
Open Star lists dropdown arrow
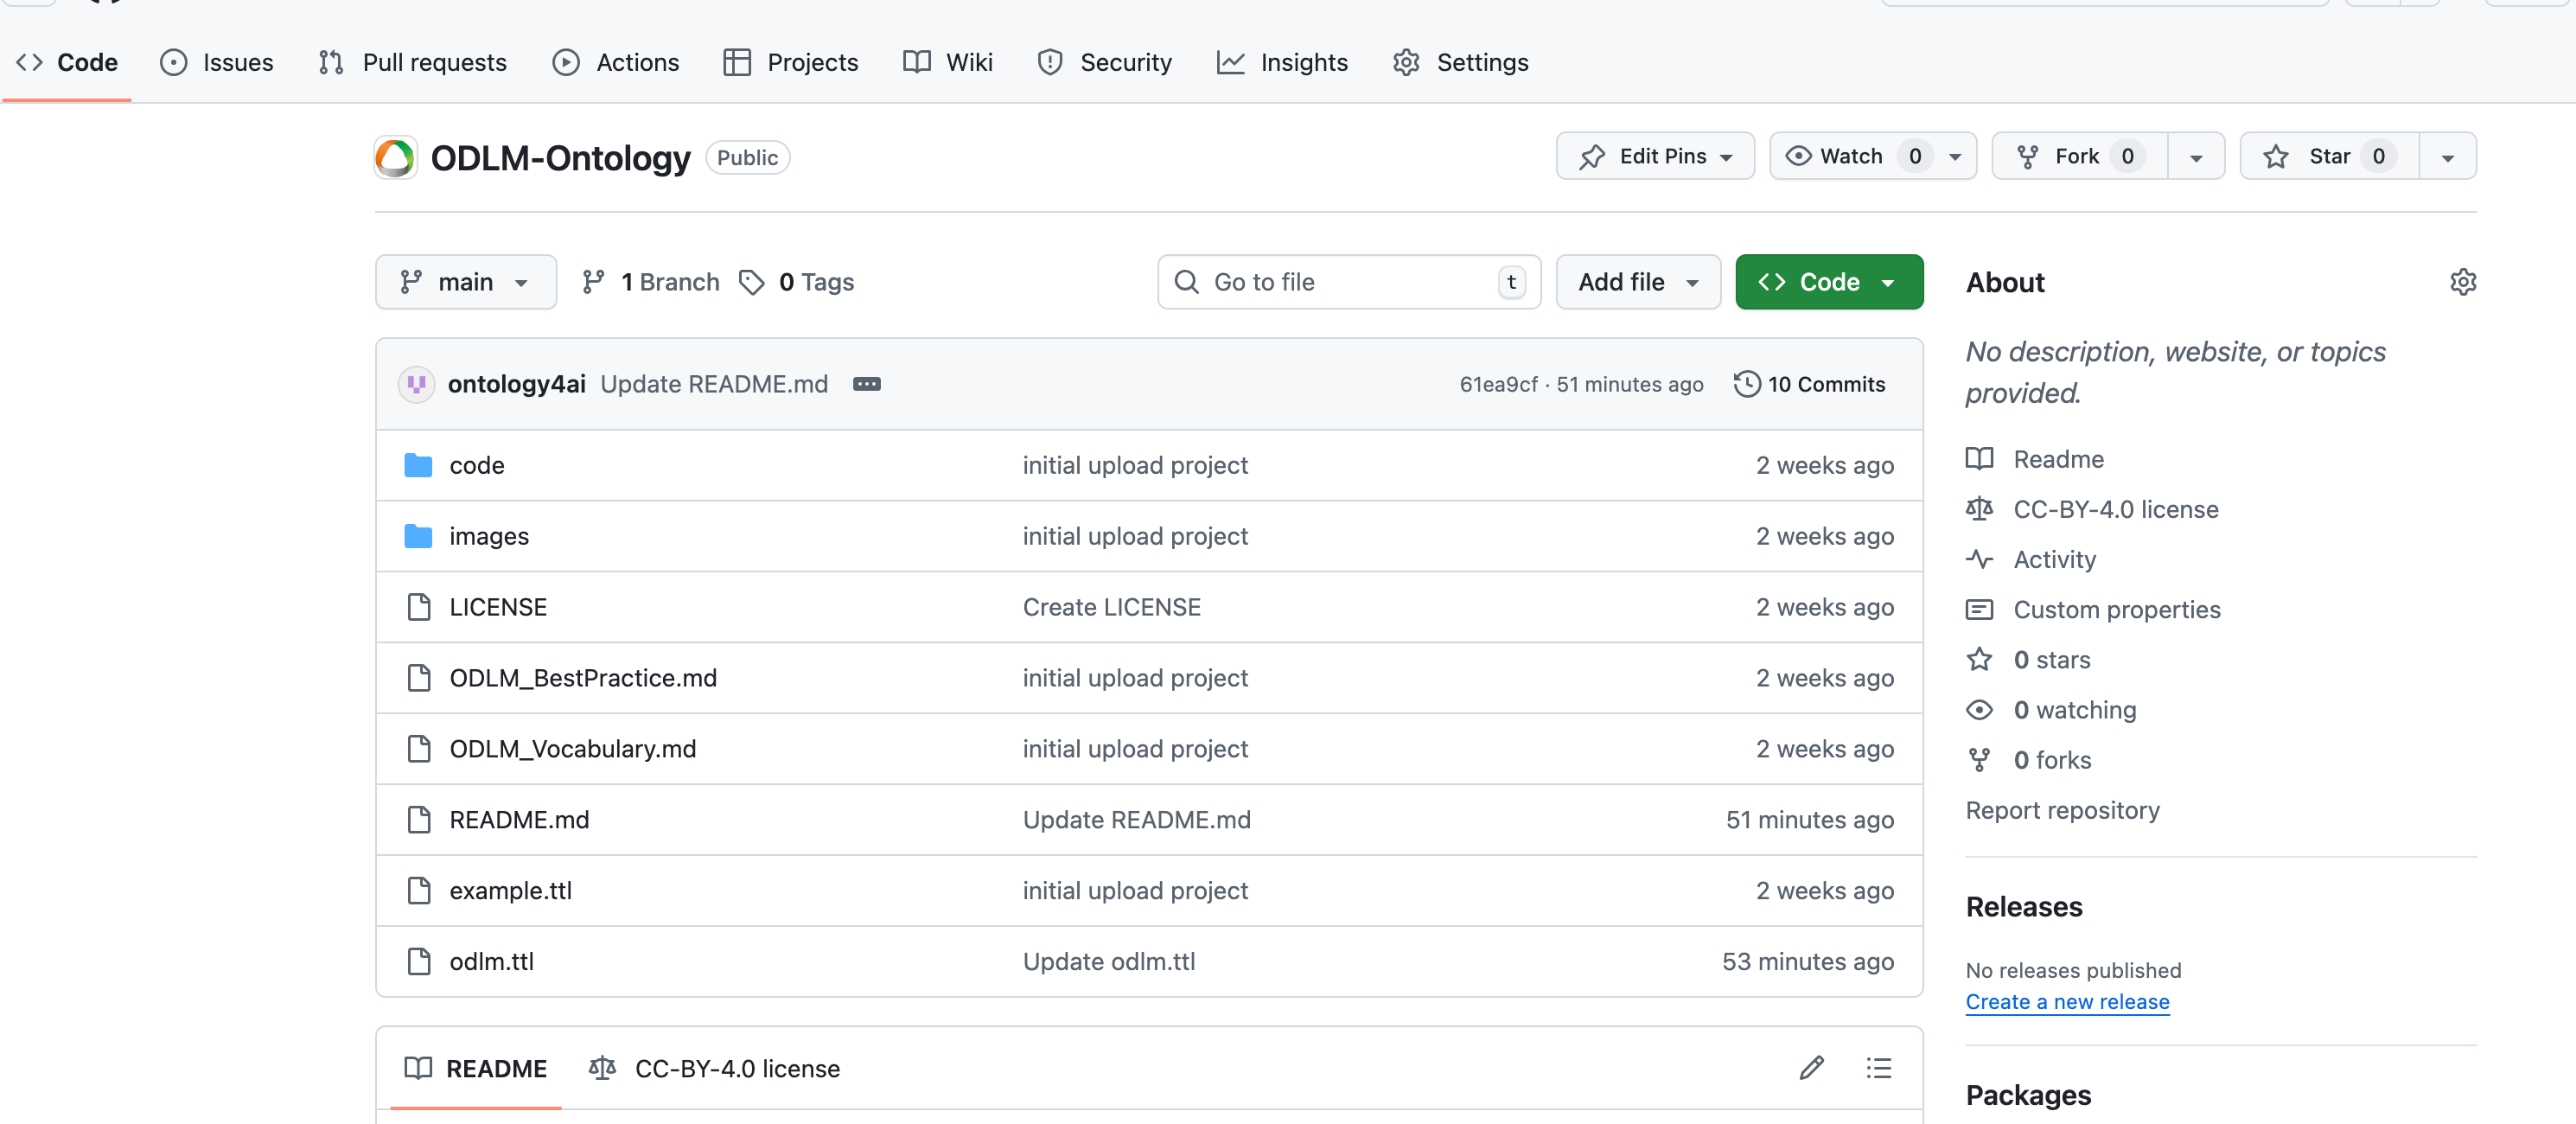pyautogui.click(x=2447, y=157)
